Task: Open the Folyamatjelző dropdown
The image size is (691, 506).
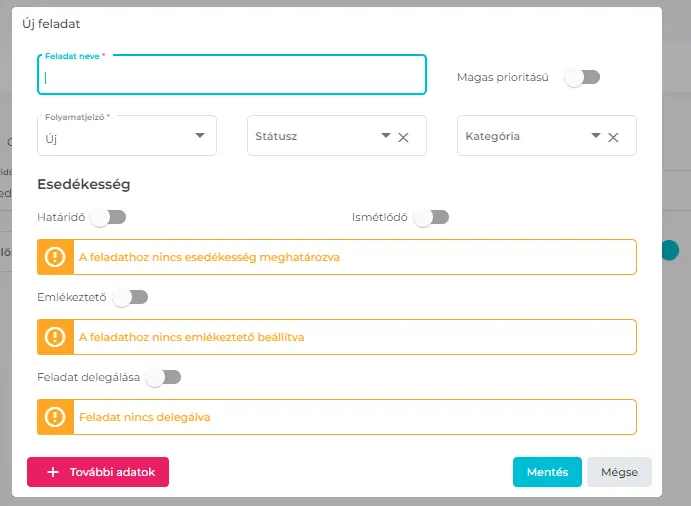Action: (200, 136)
